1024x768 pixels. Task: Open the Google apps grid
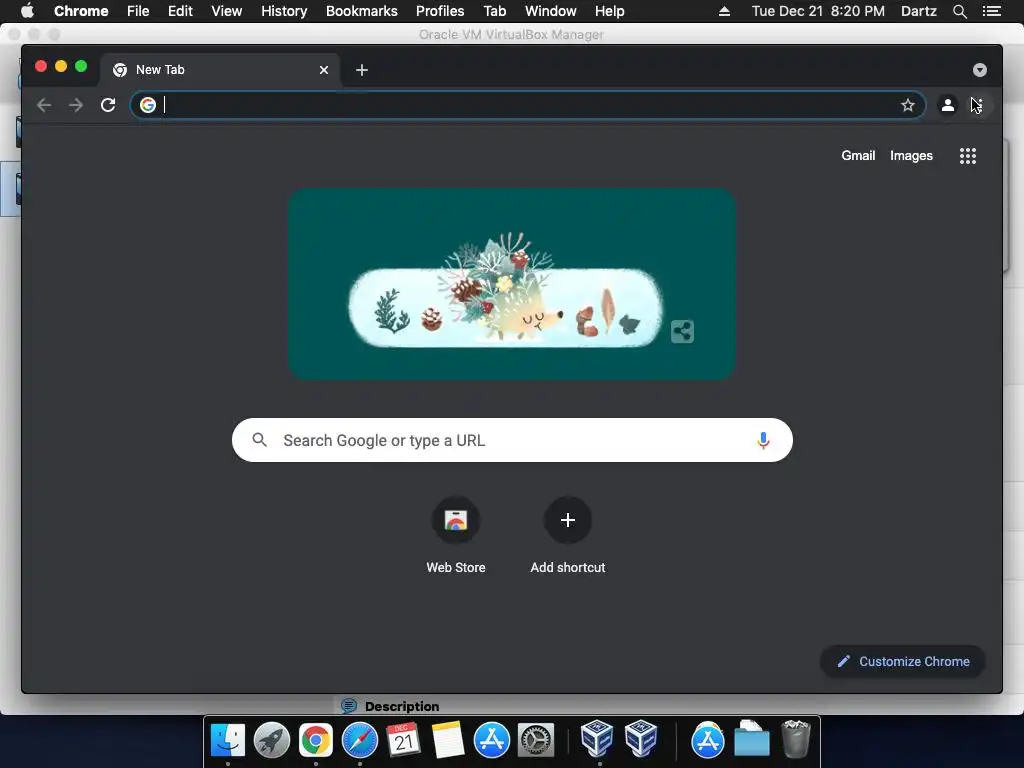[968, 155]
